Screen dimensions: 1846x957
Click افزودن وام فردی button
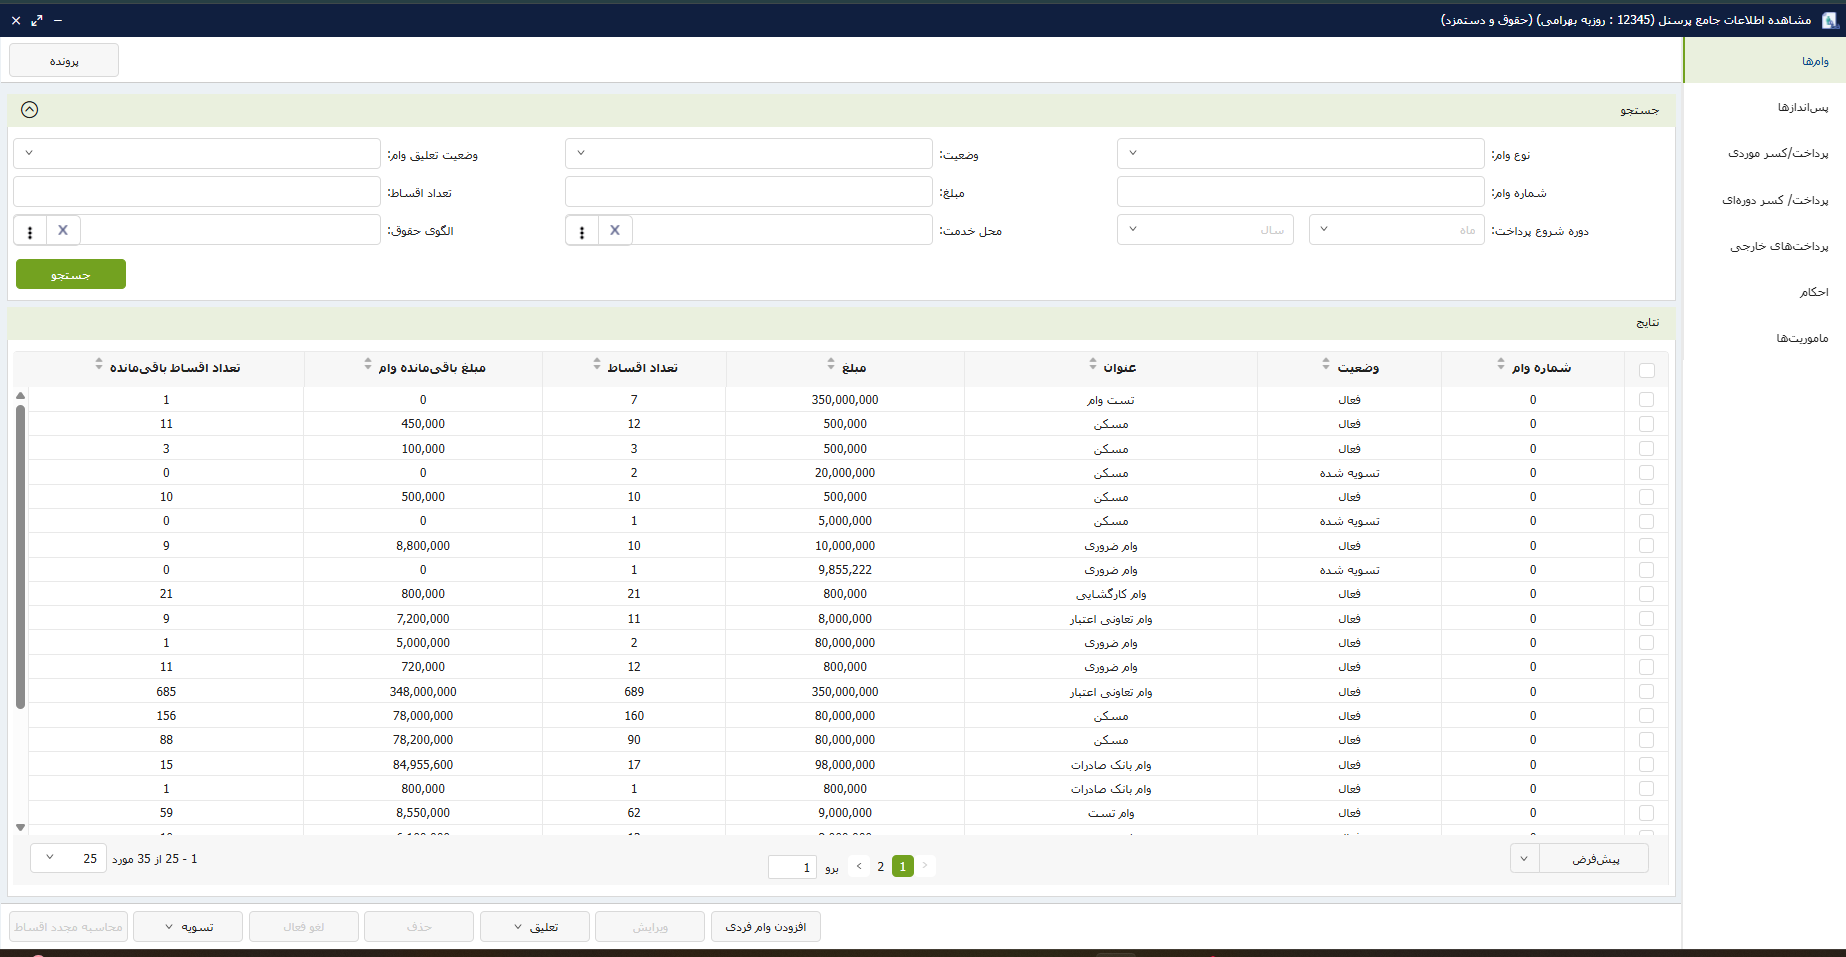tap(766, 927)
